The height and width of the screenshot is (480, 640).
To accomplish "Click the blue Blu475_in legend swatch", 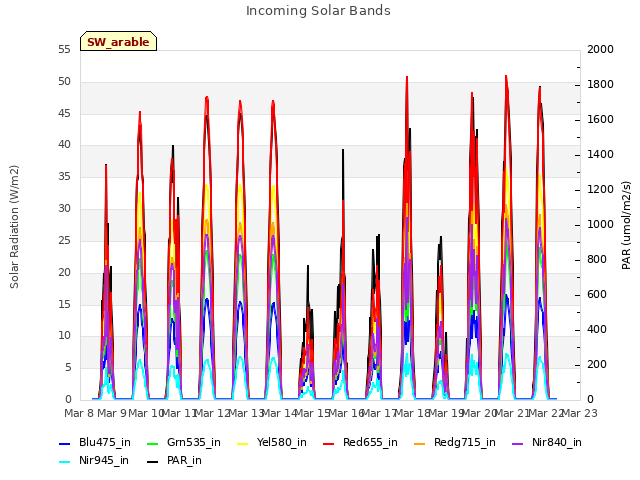I will point(65,443).
